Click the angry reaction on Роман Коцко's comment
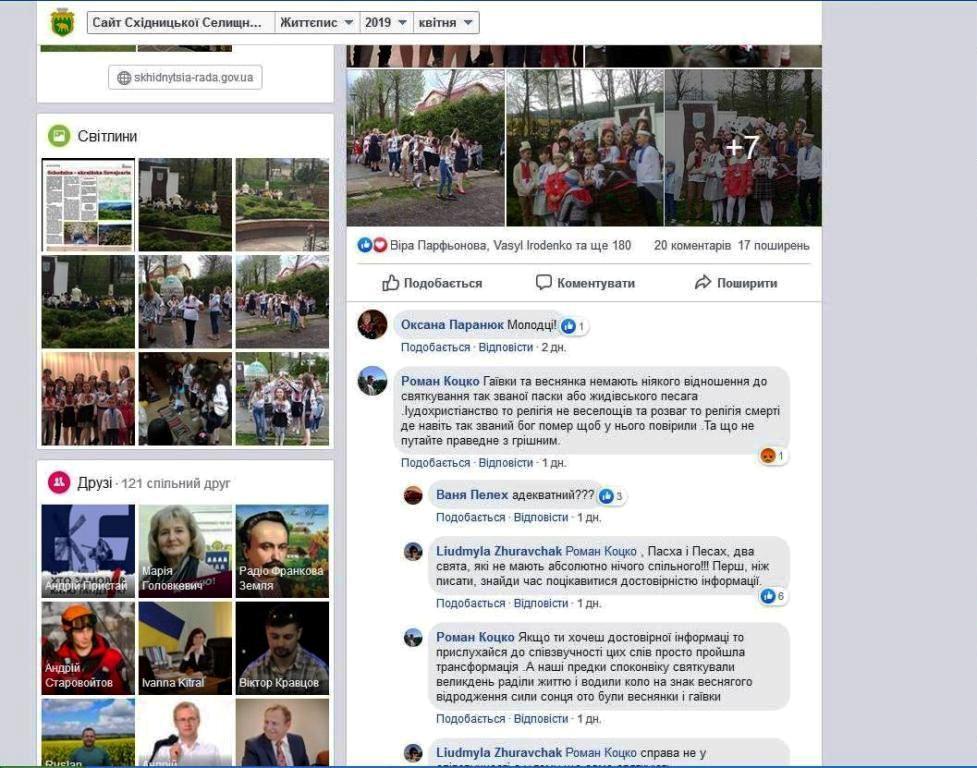The image size is (977, 768). click(x=769, y=456)
